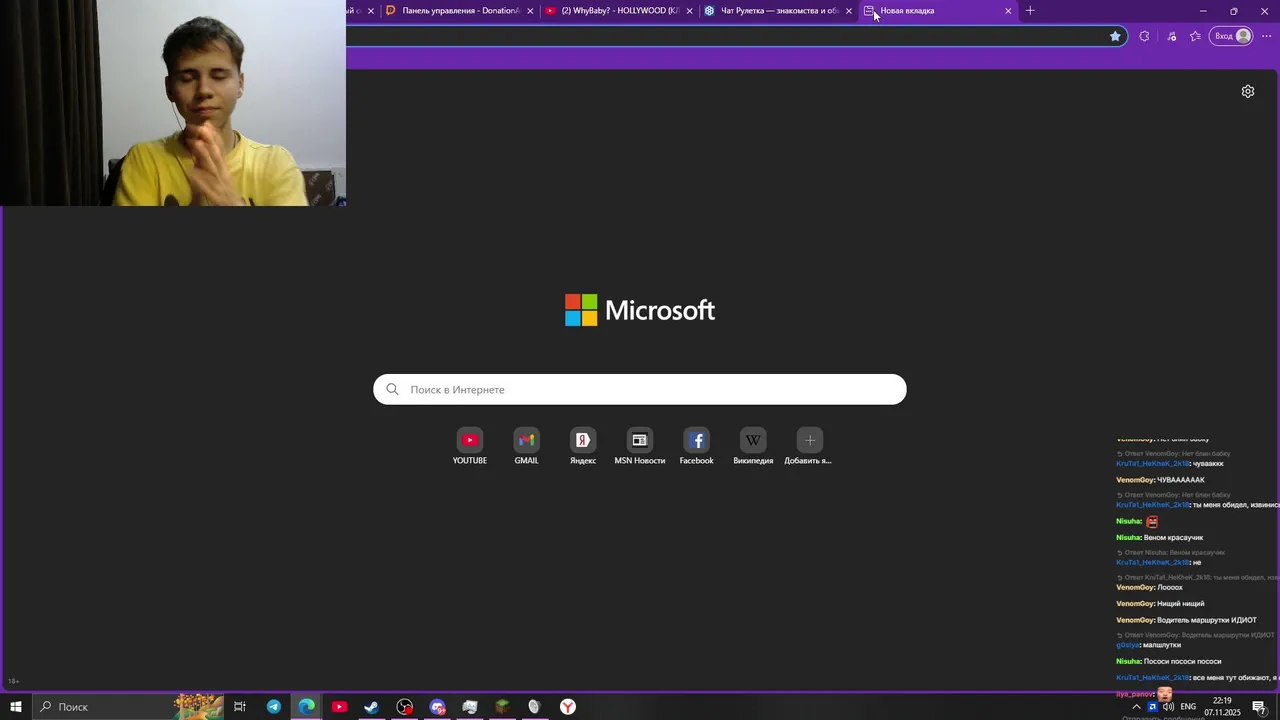Open the volume speaker tray icon
This screenshot has height=720, width=1280.
point(1167,707)
